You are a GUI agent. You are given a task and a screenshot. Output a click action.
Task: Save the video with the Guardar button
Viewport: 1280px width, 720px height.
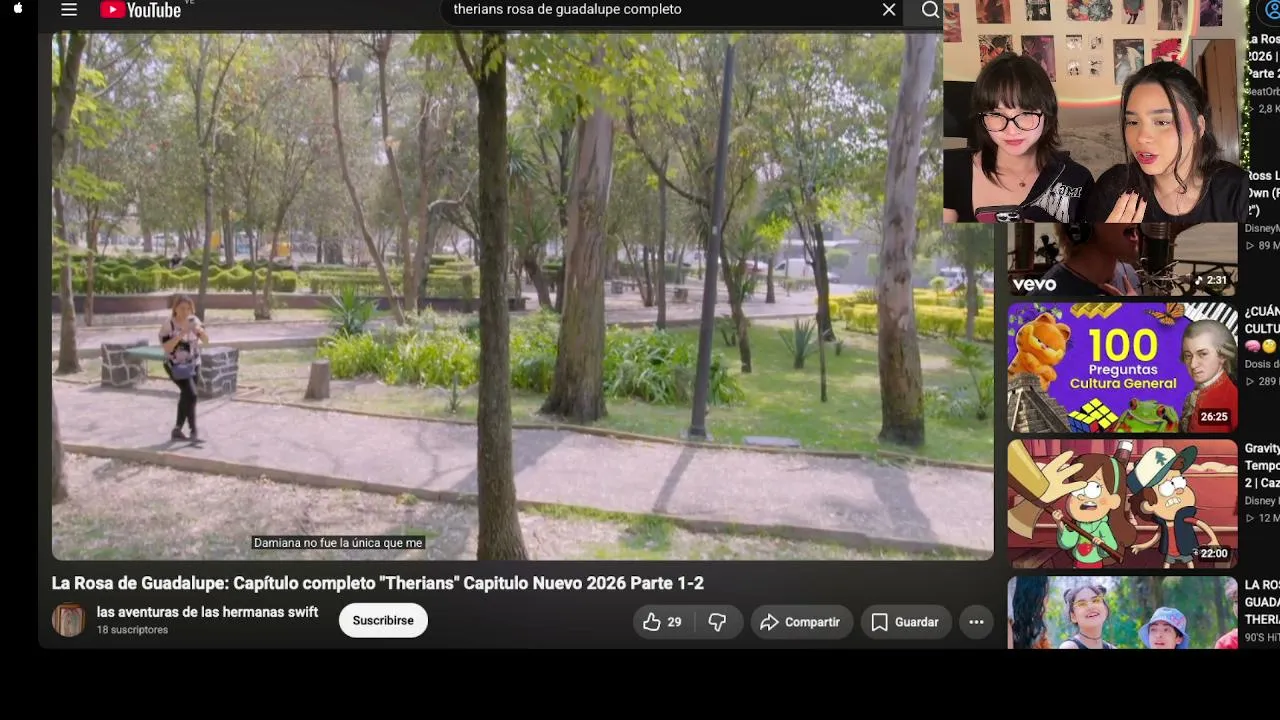905,622
